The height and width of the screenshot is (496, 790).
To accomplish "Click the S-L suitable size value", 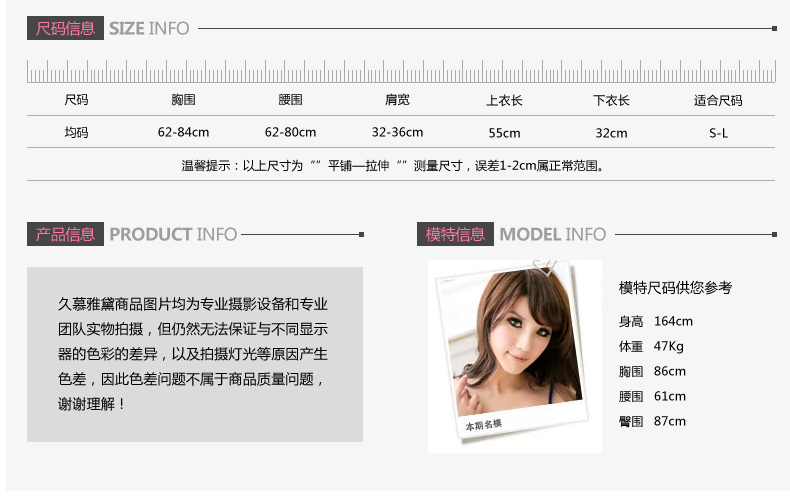I will [718, 133].
